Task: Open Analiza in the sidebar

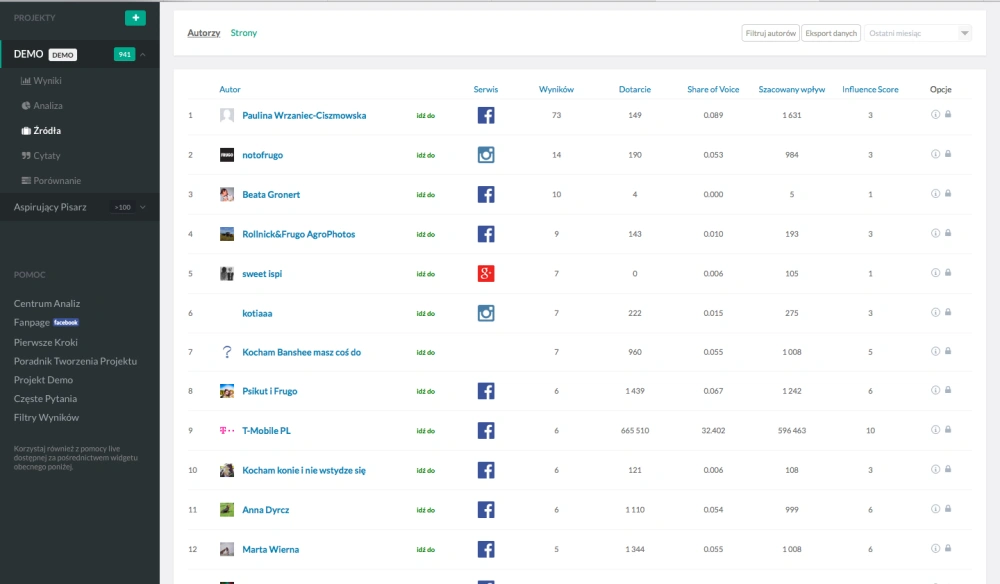Action: tap(47, 105)
